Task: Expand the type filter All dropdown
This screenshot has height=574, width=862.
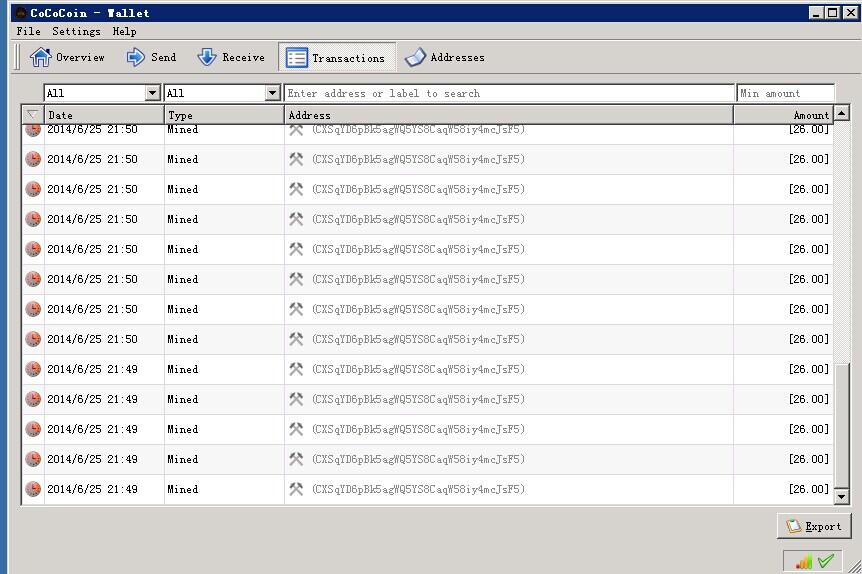Action: pyautogui.click(x=222, y=93)
